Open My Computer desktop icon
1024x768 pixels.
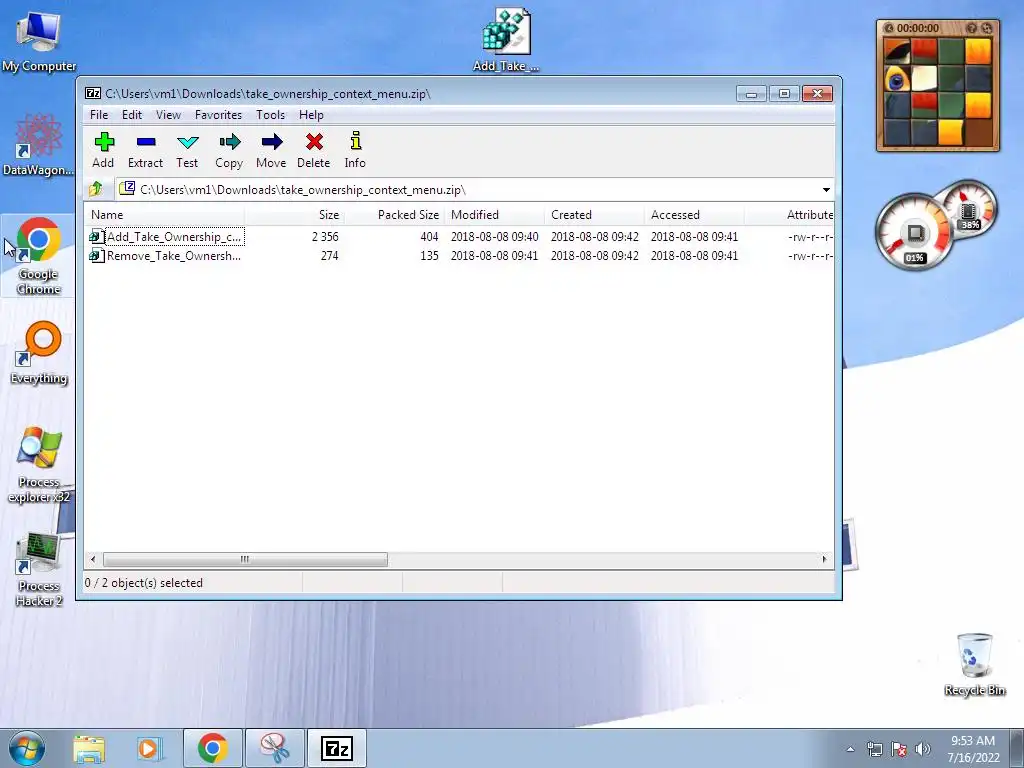coord(39,41)
